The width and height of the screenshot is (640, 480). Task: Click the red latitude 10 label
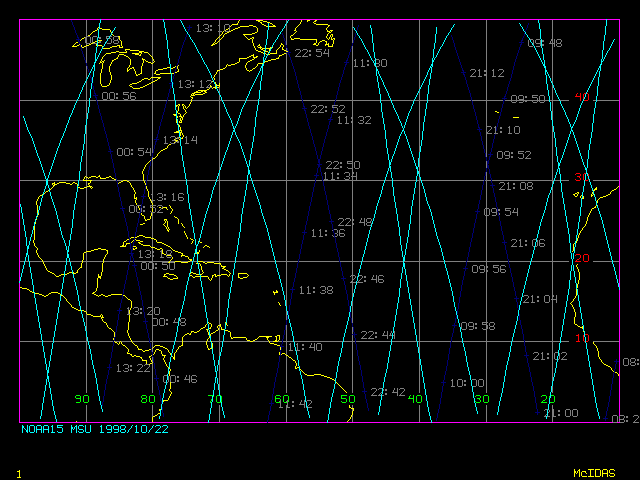coord(582,338)
